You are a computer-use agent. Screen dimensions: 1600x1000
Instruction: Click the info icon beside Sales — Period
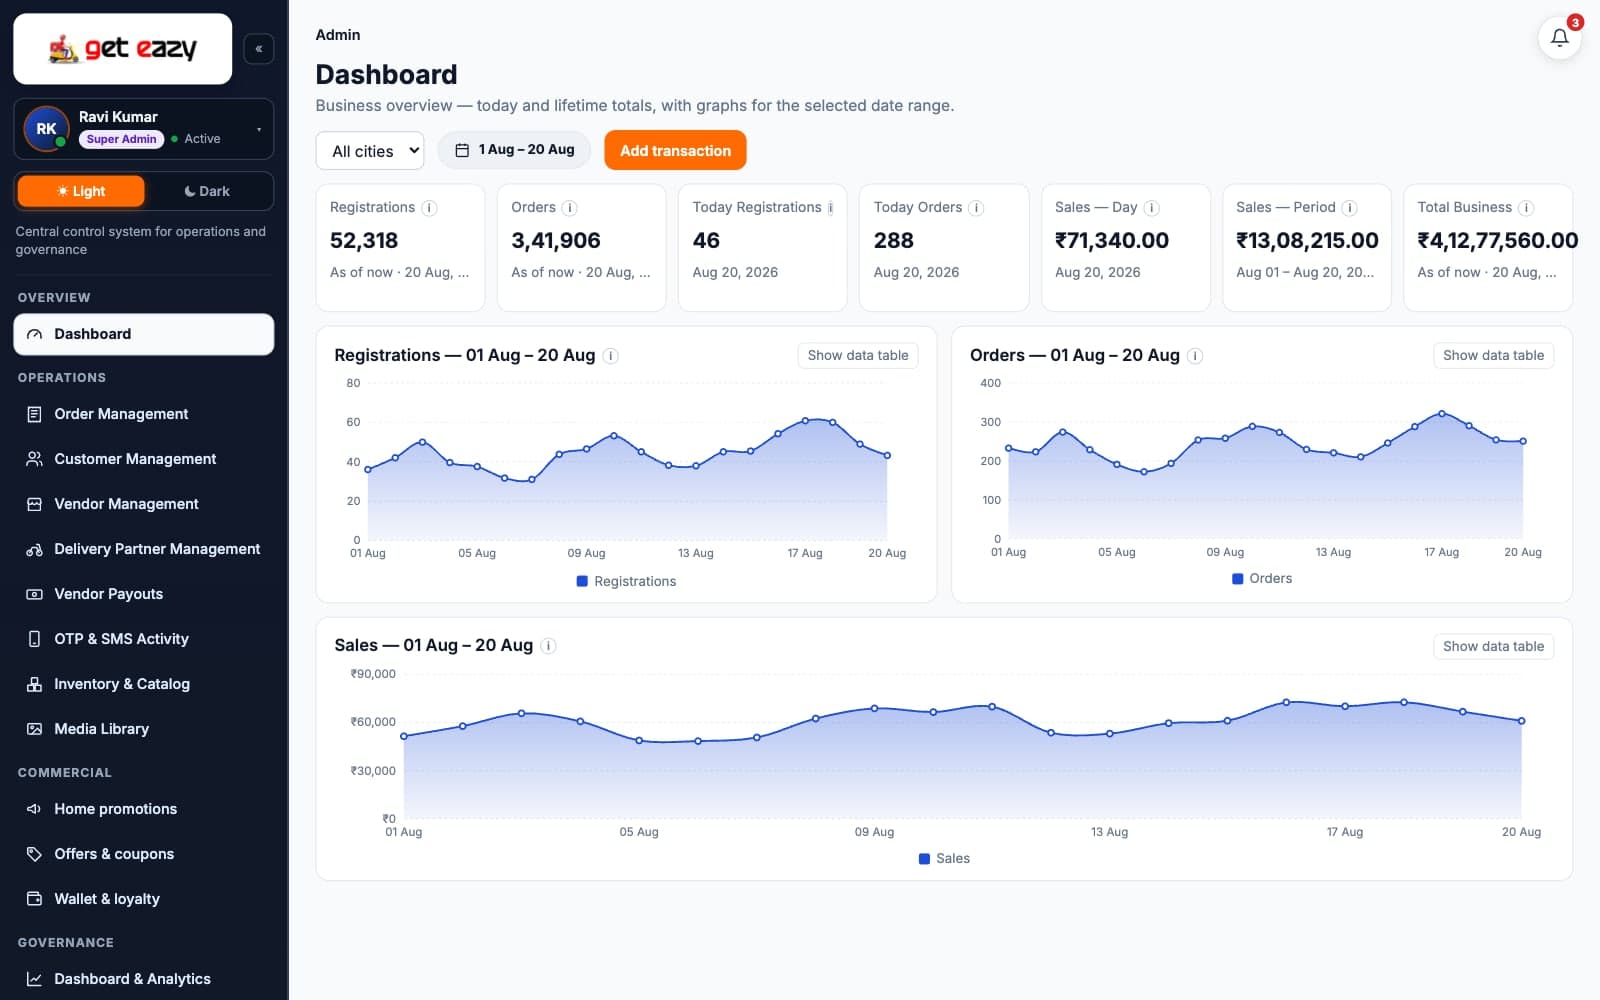[x=1349, y=208]
